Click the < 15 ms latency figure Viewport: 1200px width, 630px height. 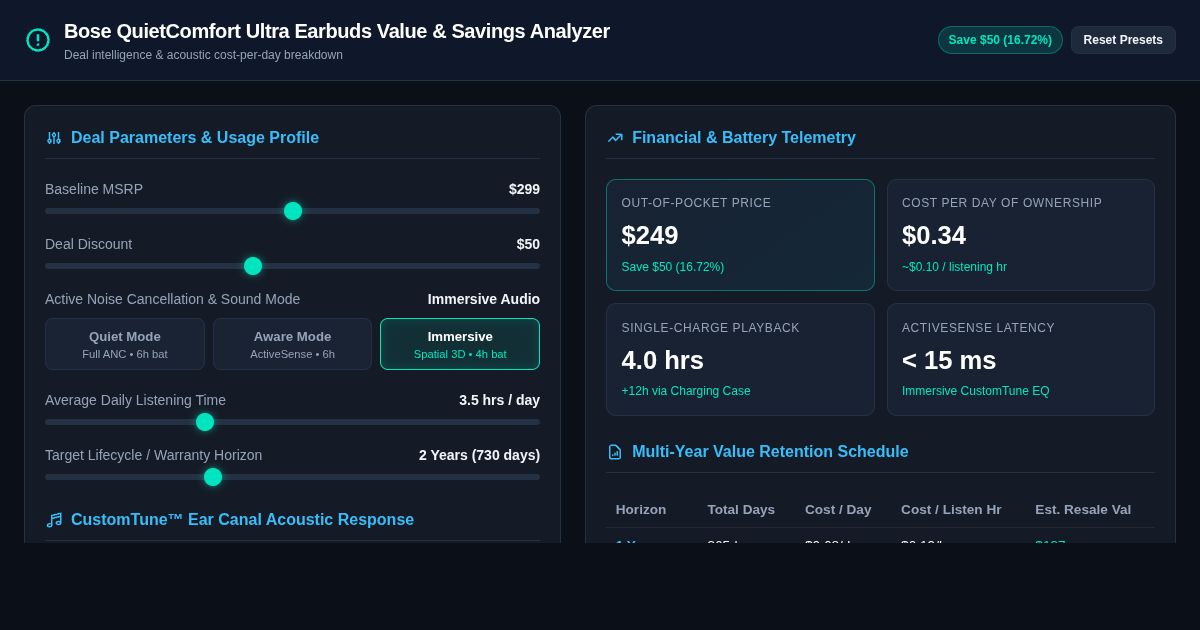949,360
